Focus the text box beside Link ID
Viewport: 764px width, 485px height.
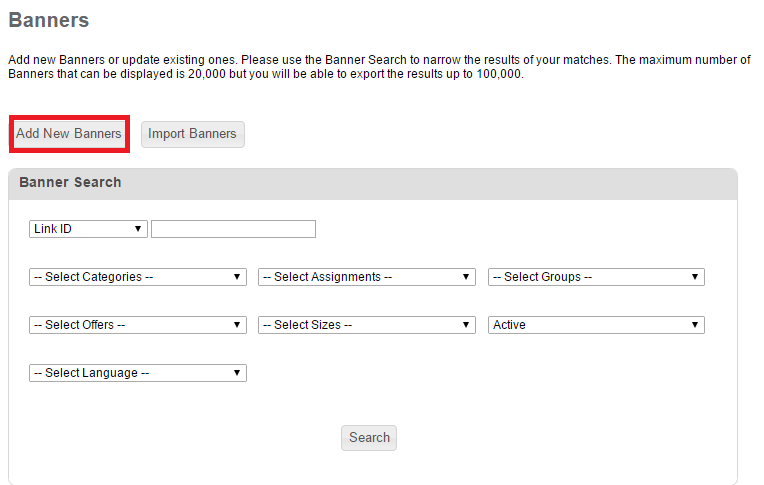(x=233, y=229)
